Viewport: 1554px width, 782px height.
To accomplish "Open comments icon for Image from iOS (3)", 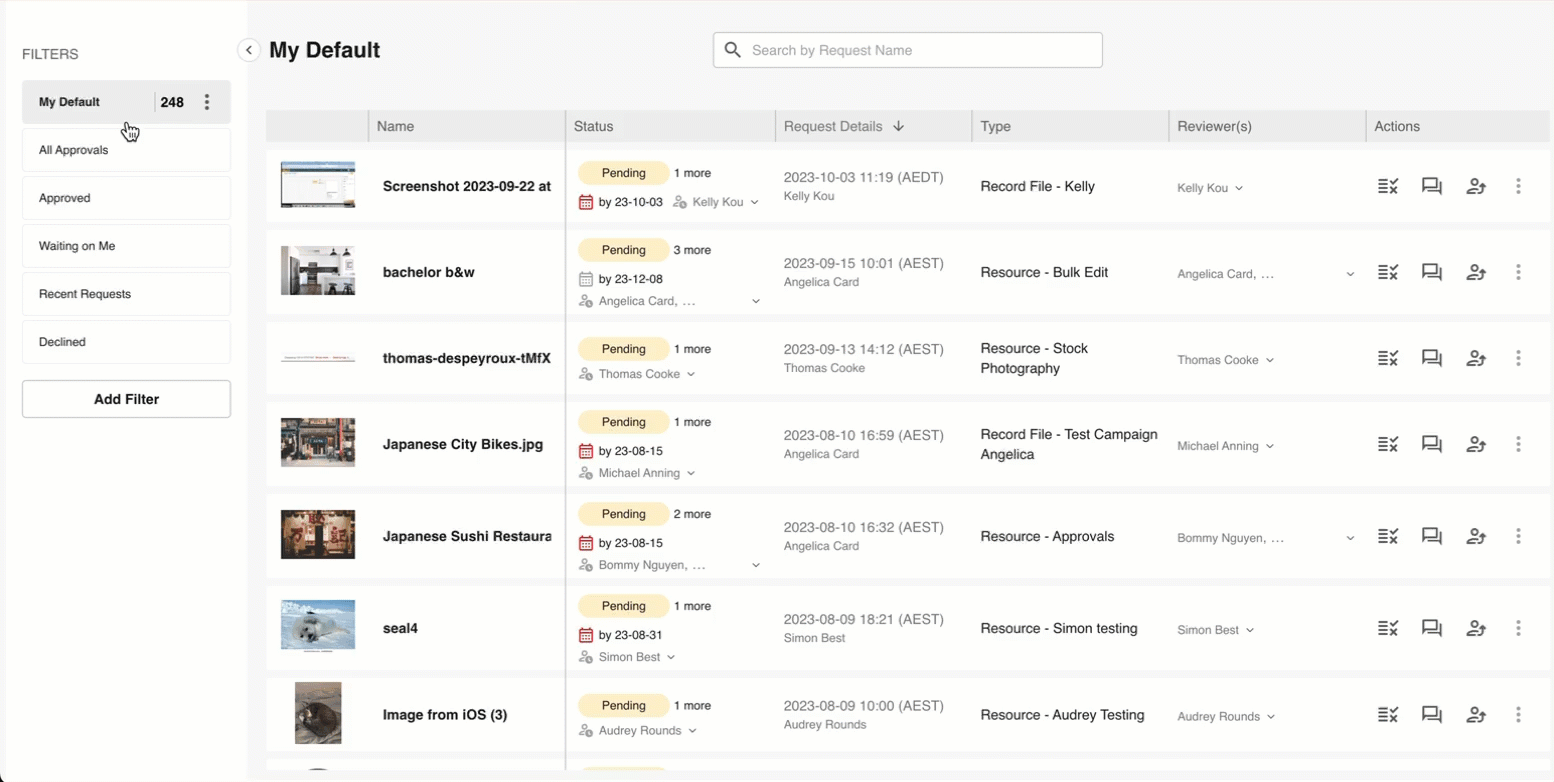I will (x=1431, y=714).
